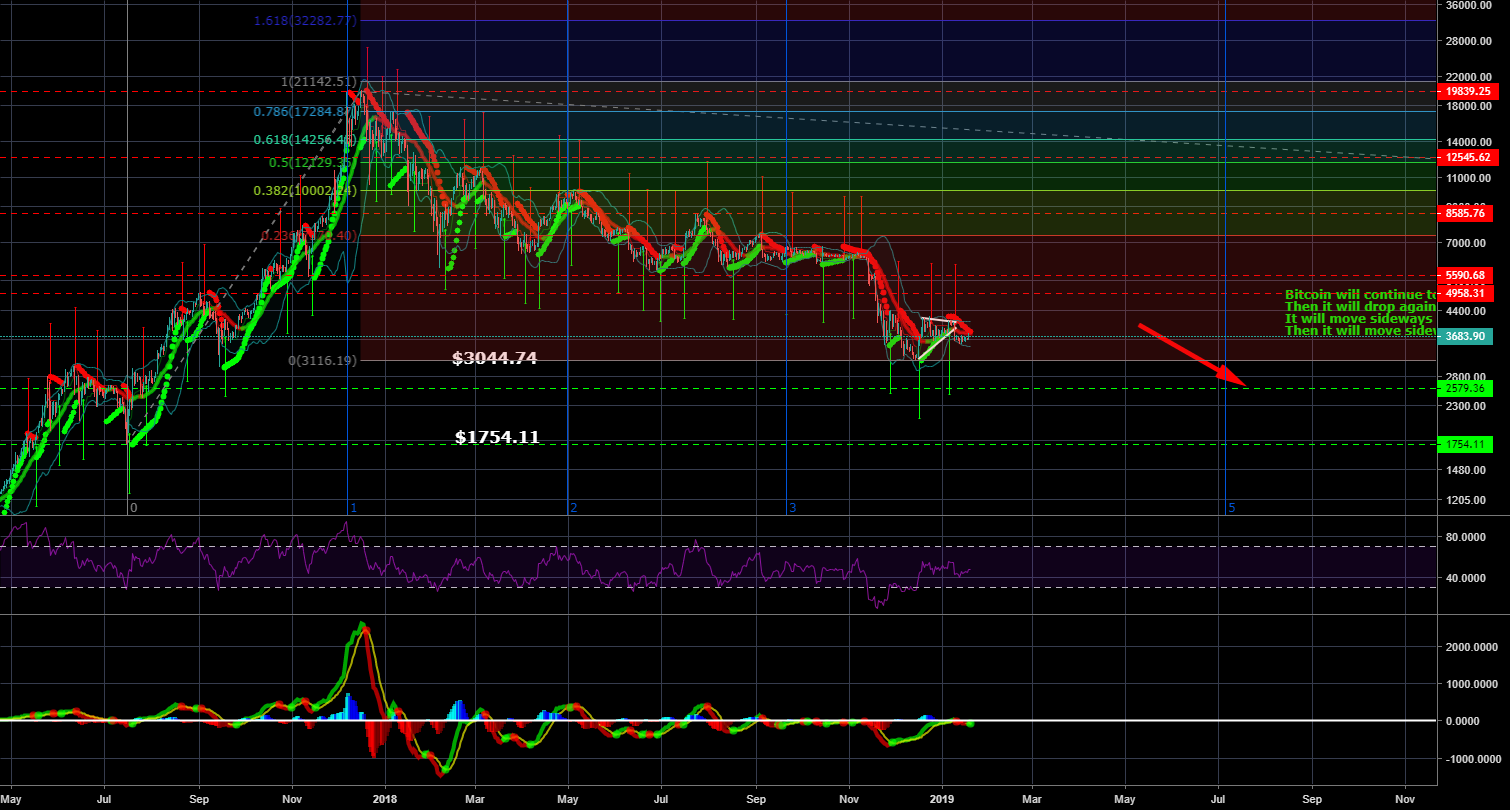Click the green 1754.11 price label
The image size is (1510, 810).
coord(1464,444)
